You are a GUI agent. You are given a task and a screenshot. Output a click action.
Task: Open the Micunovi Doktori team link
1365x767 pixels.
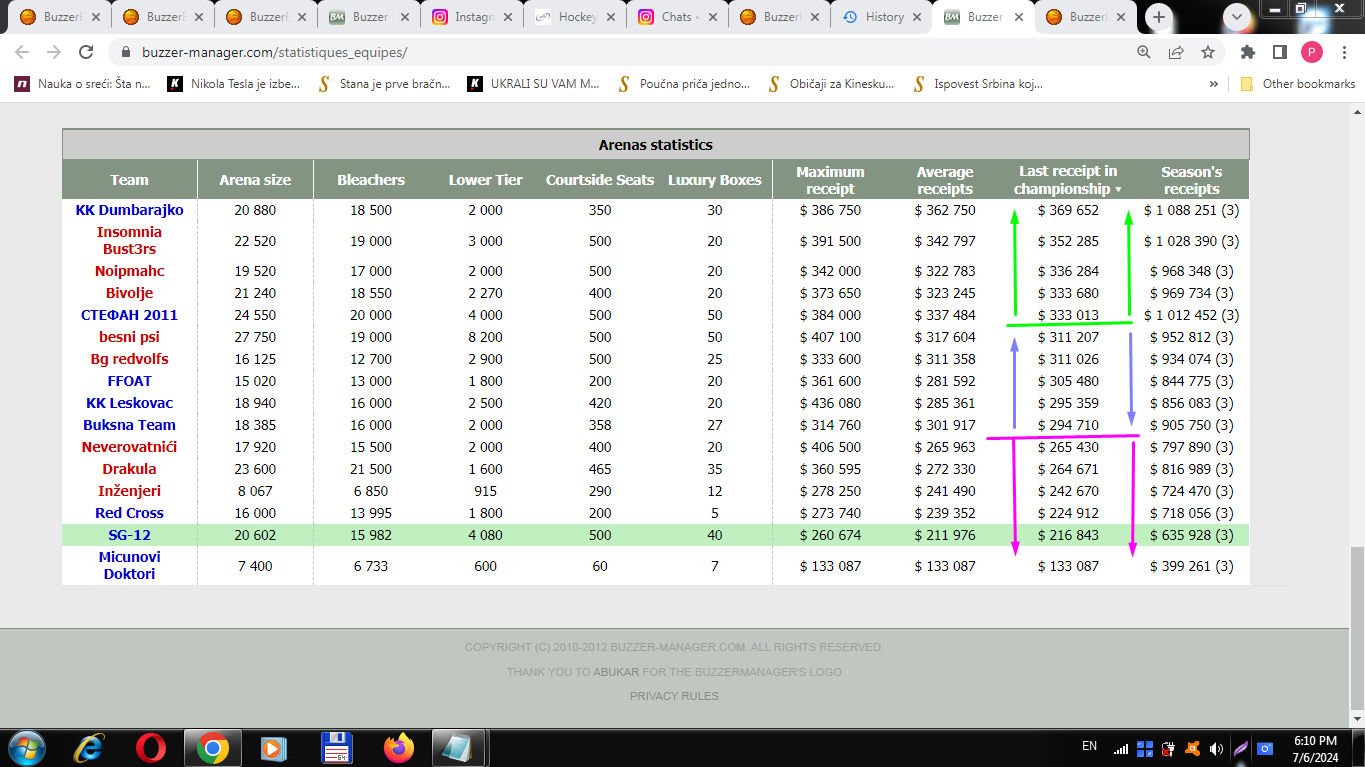click(x=129, y=565)
